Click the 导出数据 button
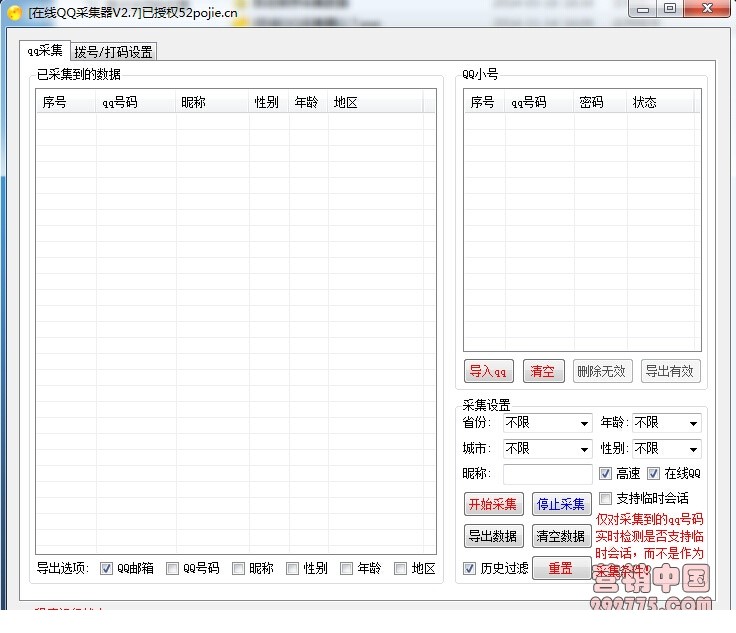Image resolution: width=736 pixels, height=633 pixels. tap(493, 536)
